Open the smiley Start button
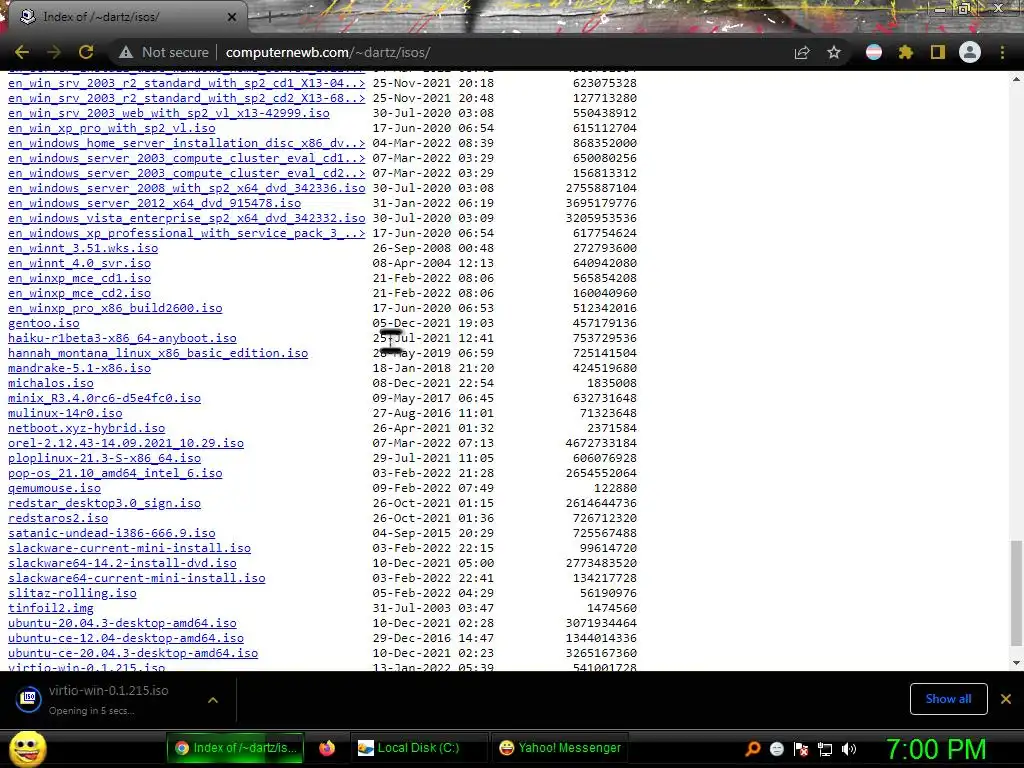This screenshot has height=768, width=1024. tap(27, 748)
